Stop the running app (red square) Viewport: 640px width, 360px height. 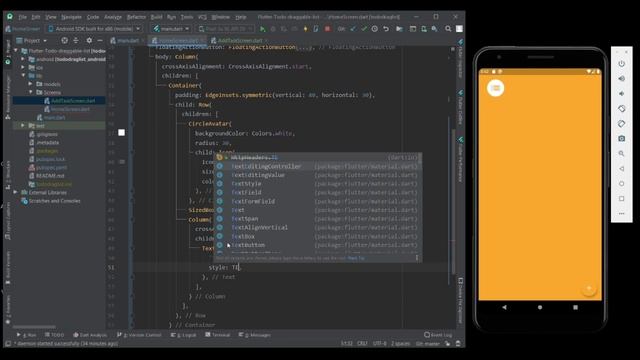click(x=327, y=29)
